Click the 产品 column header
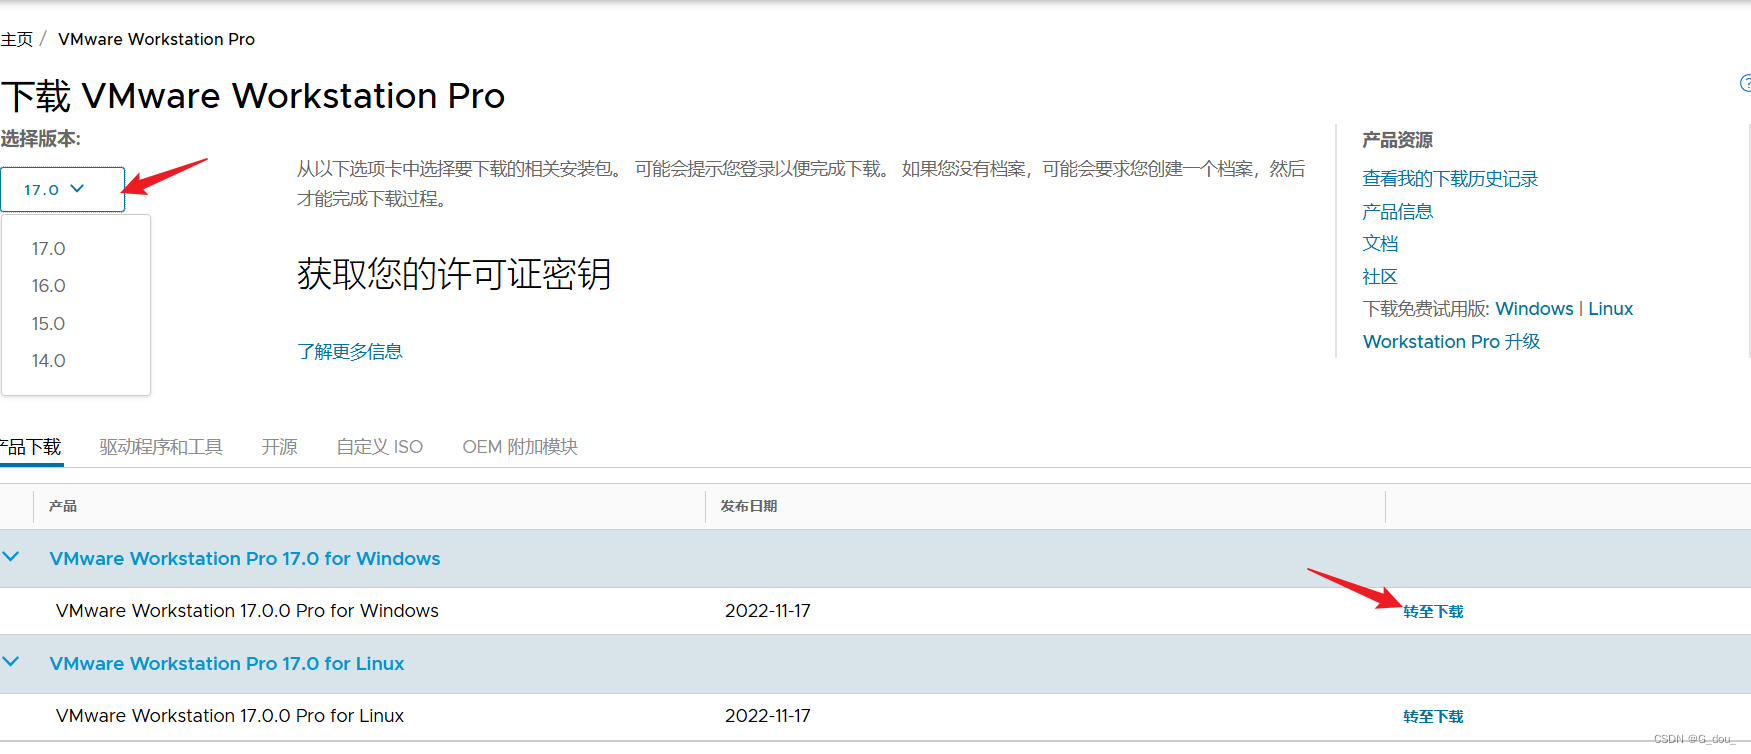 pos(63,506)
